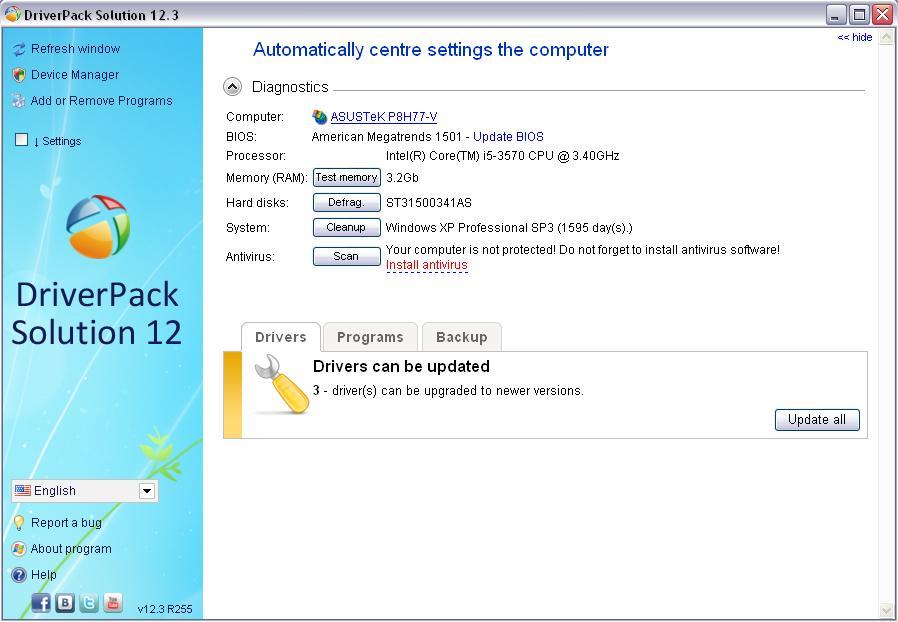Click the About program link
898x622 pixels.
point(71,549)
